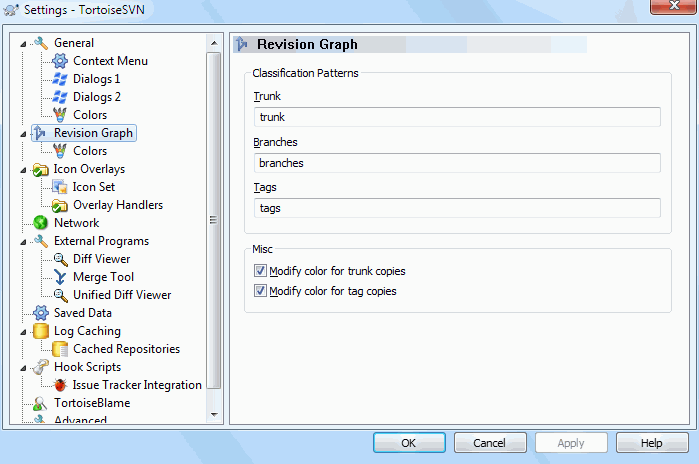Image resolution: width=699 pixels, height=464 pixels.
Task: Click the Revision Graph tree icon
Action: point(40,133)
